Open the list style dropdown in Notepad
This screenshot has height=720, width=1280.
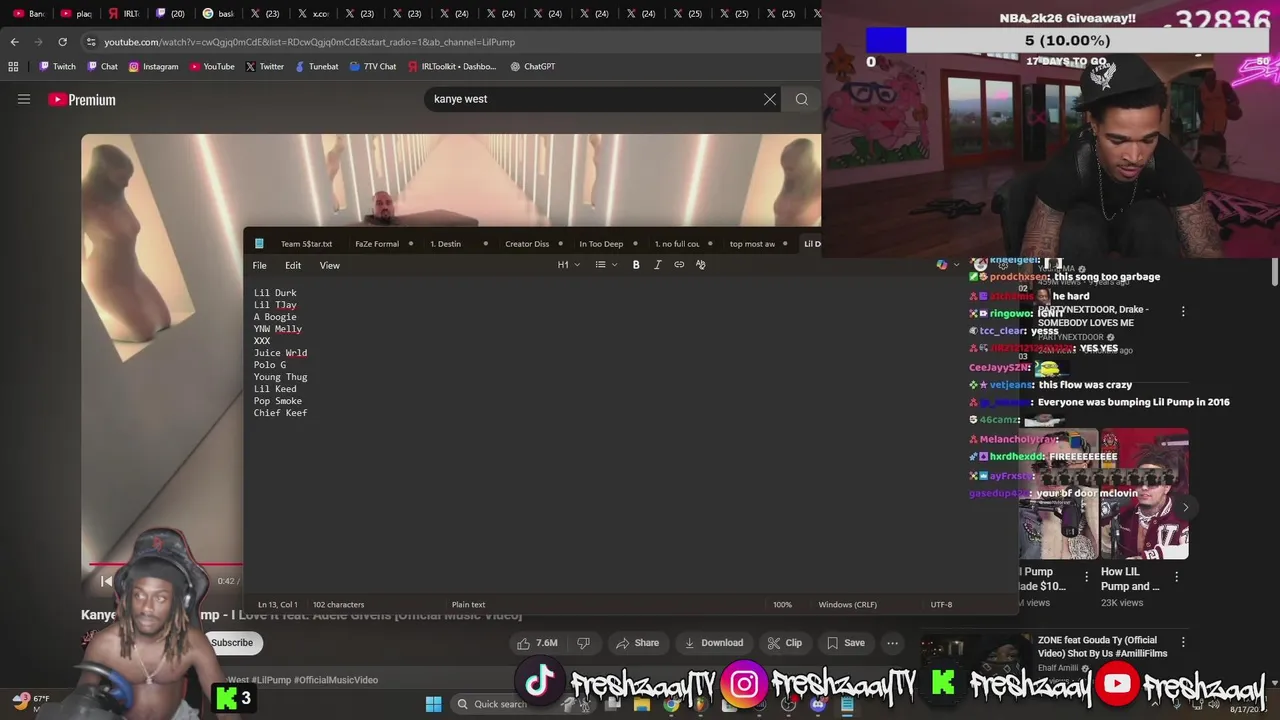coord(606,265)
